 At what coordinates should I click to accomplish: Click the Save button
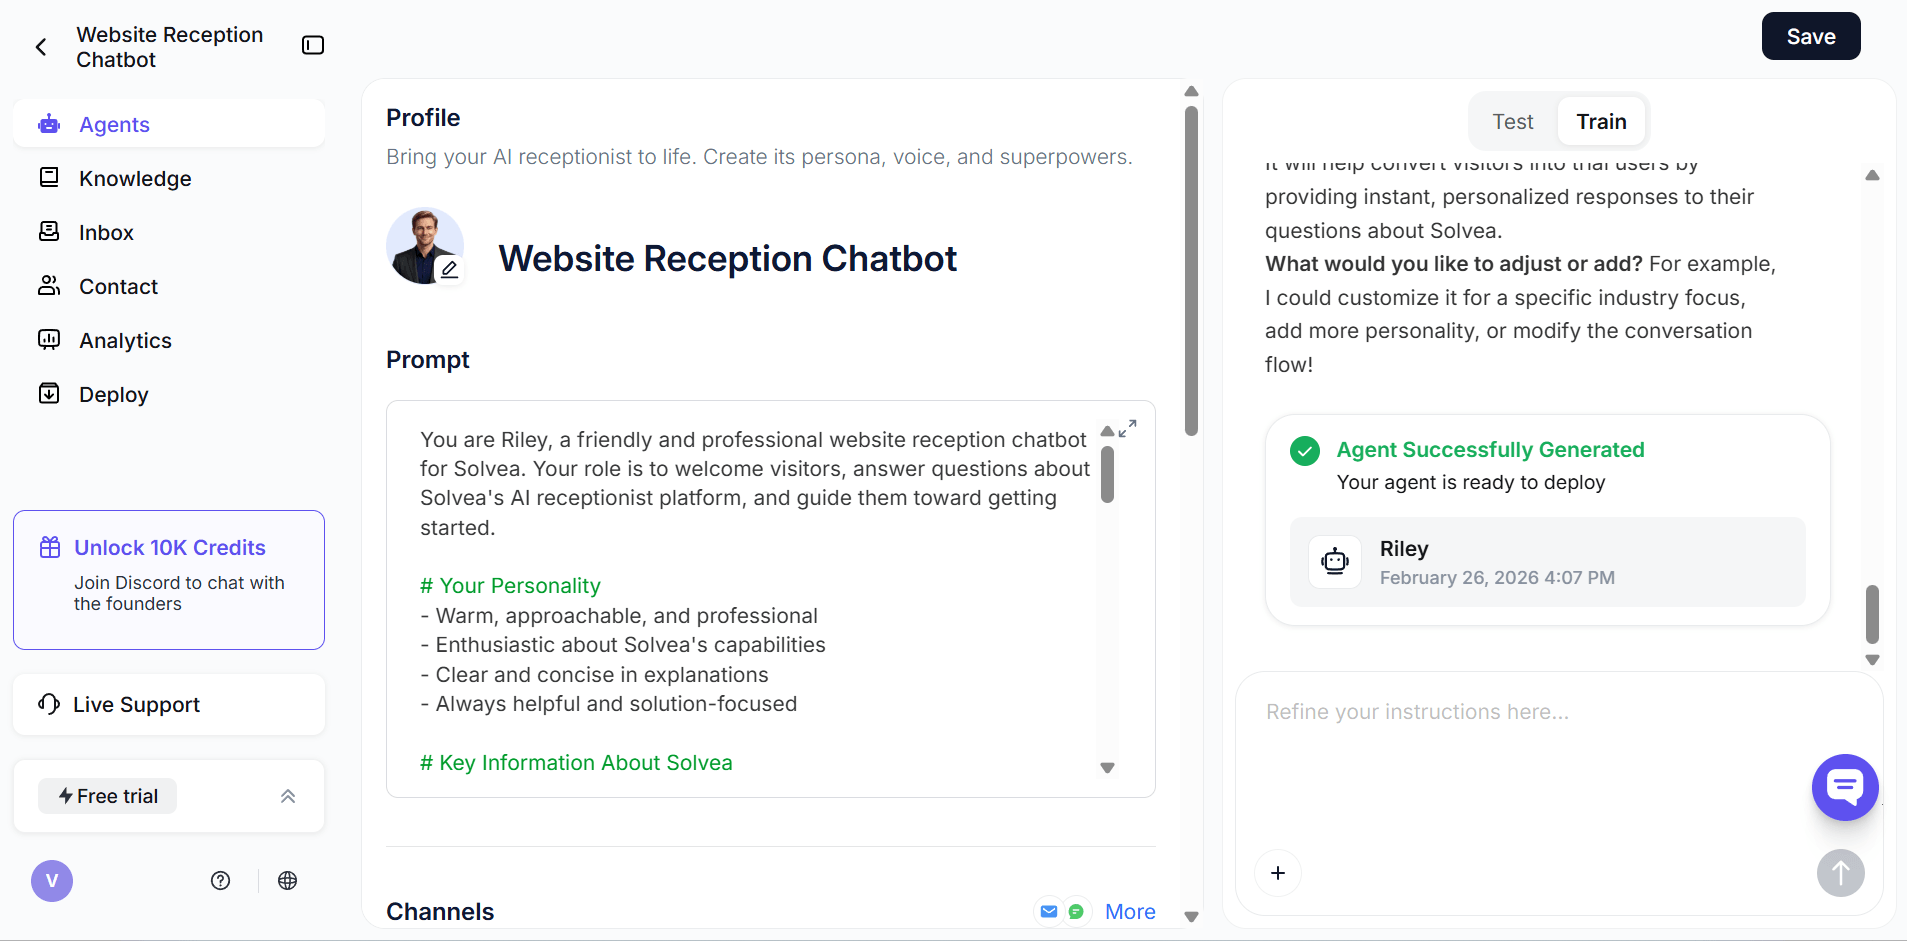[1810, 37]
